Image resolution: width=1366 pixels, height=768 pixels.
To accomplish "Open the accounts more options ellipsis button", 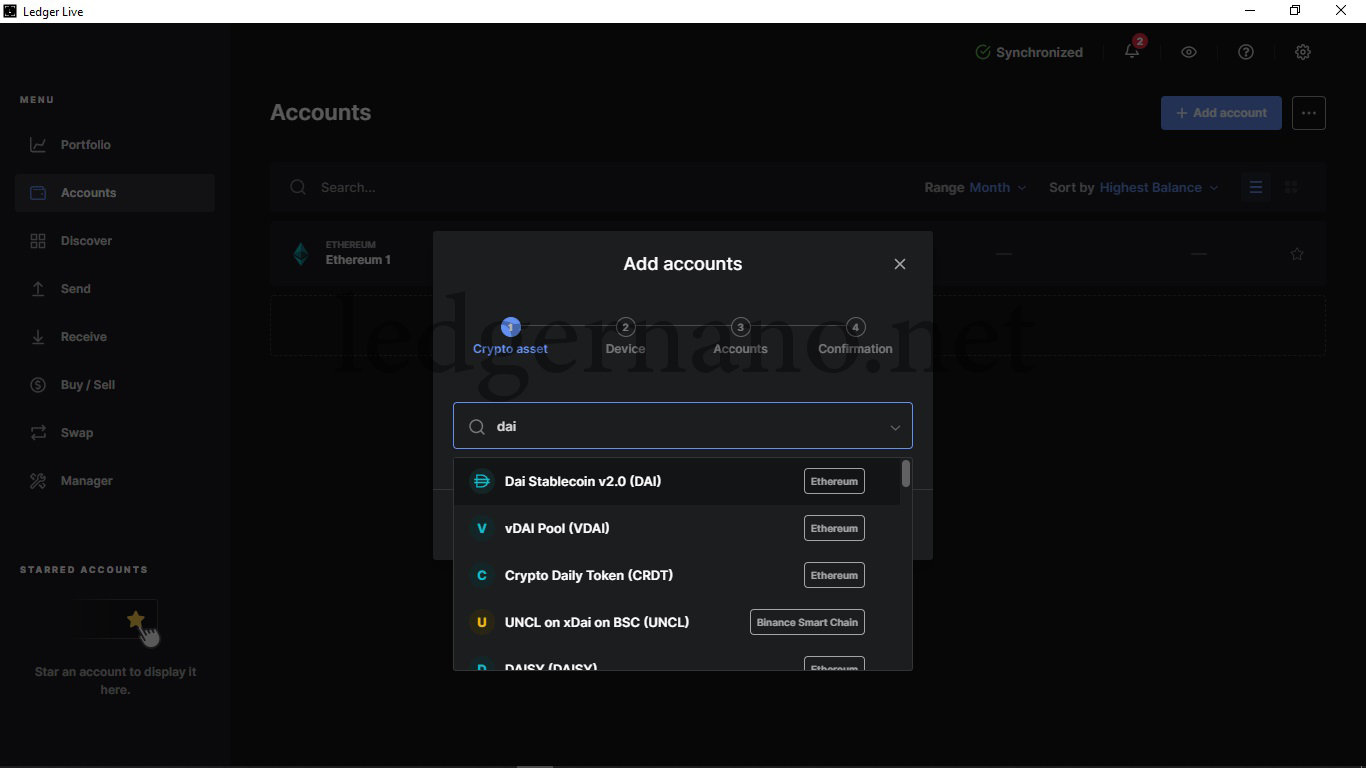I will (x=1308, y=113).
